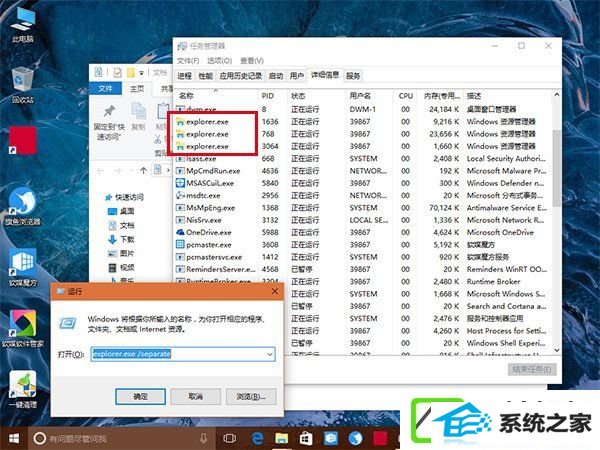Open the Options menu in Task Manager

tap(219, 61)
